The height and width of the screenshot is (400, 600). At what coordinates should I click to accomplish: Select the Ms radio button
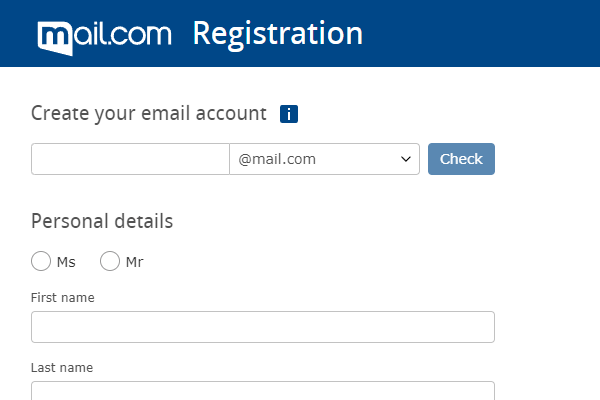click(x=41, y=262)
